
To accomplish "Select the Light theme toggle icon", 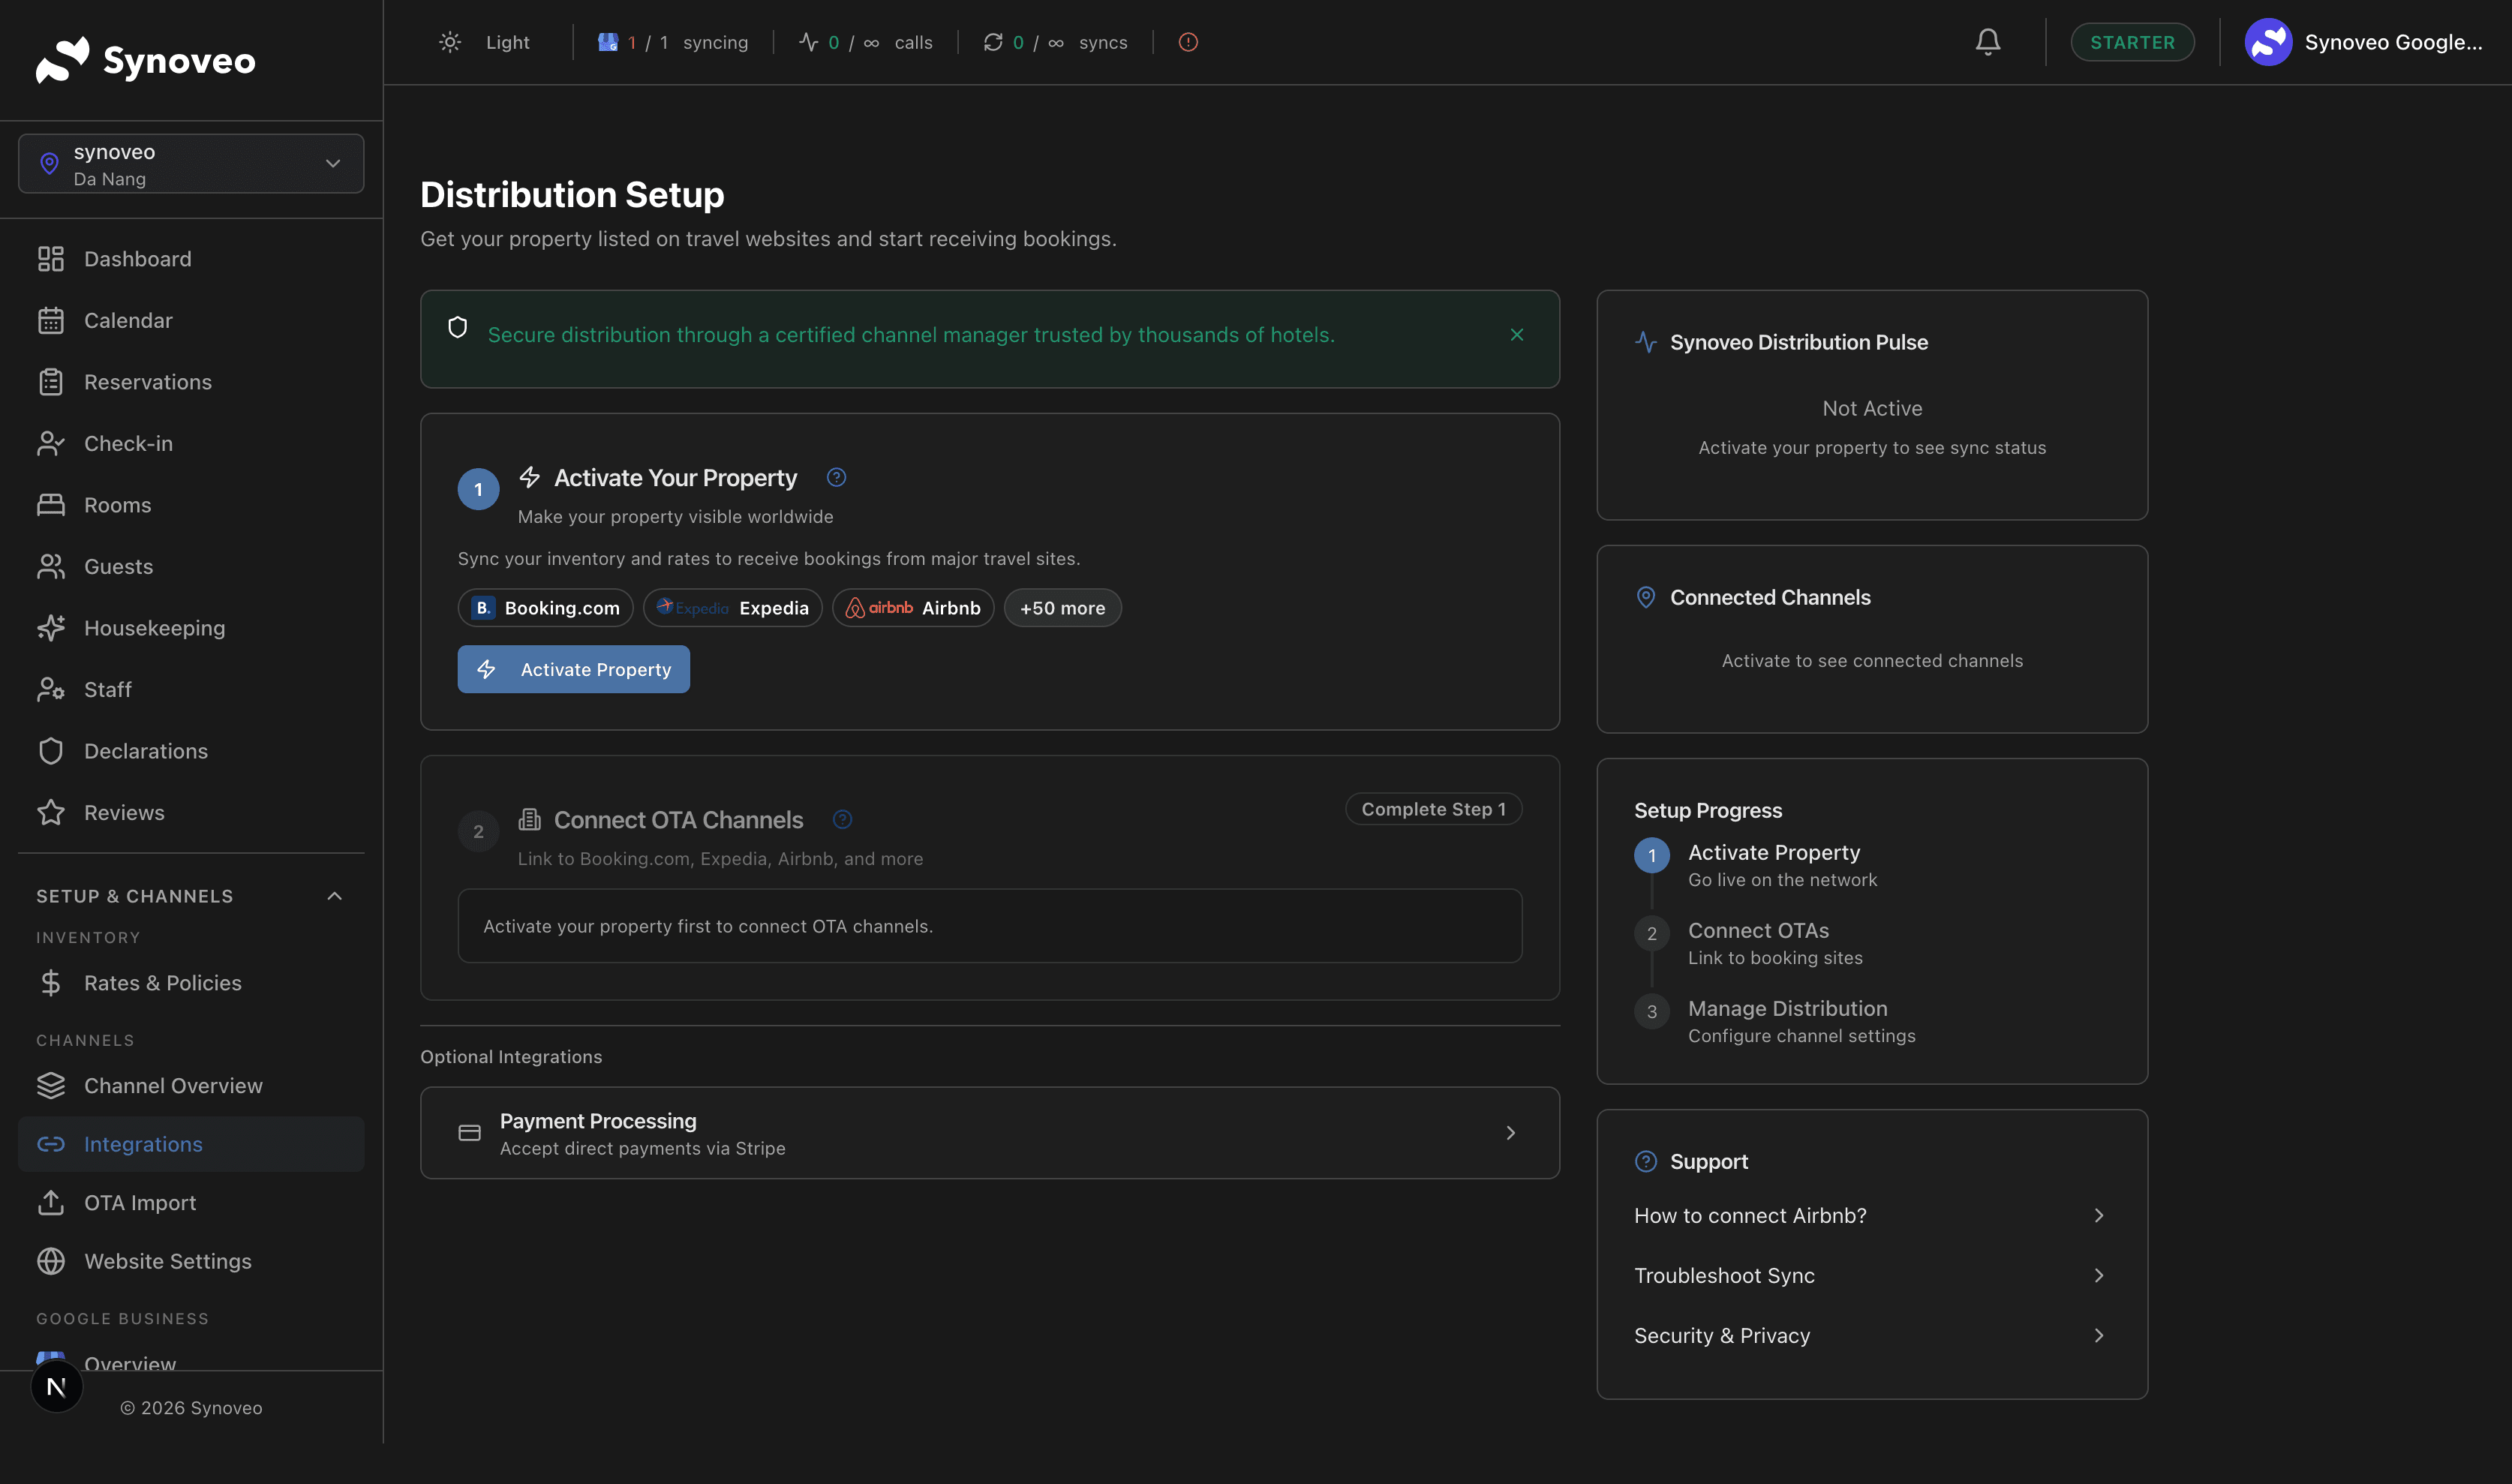I will [450, 42].
